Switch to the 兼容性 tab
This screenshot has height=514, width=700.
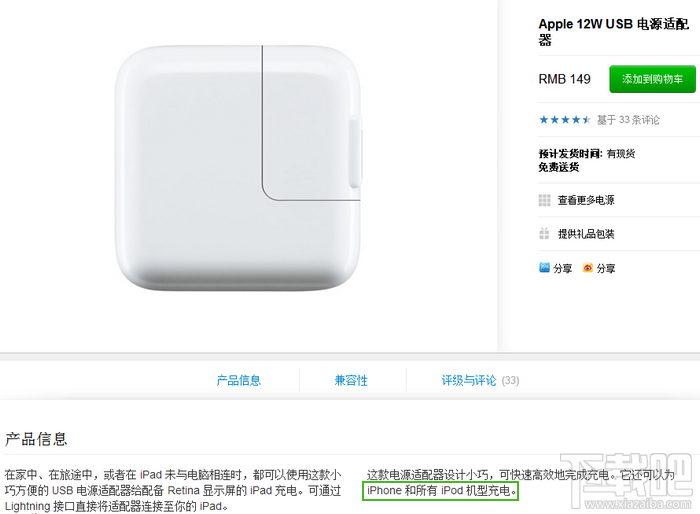(x=351, y=380)
